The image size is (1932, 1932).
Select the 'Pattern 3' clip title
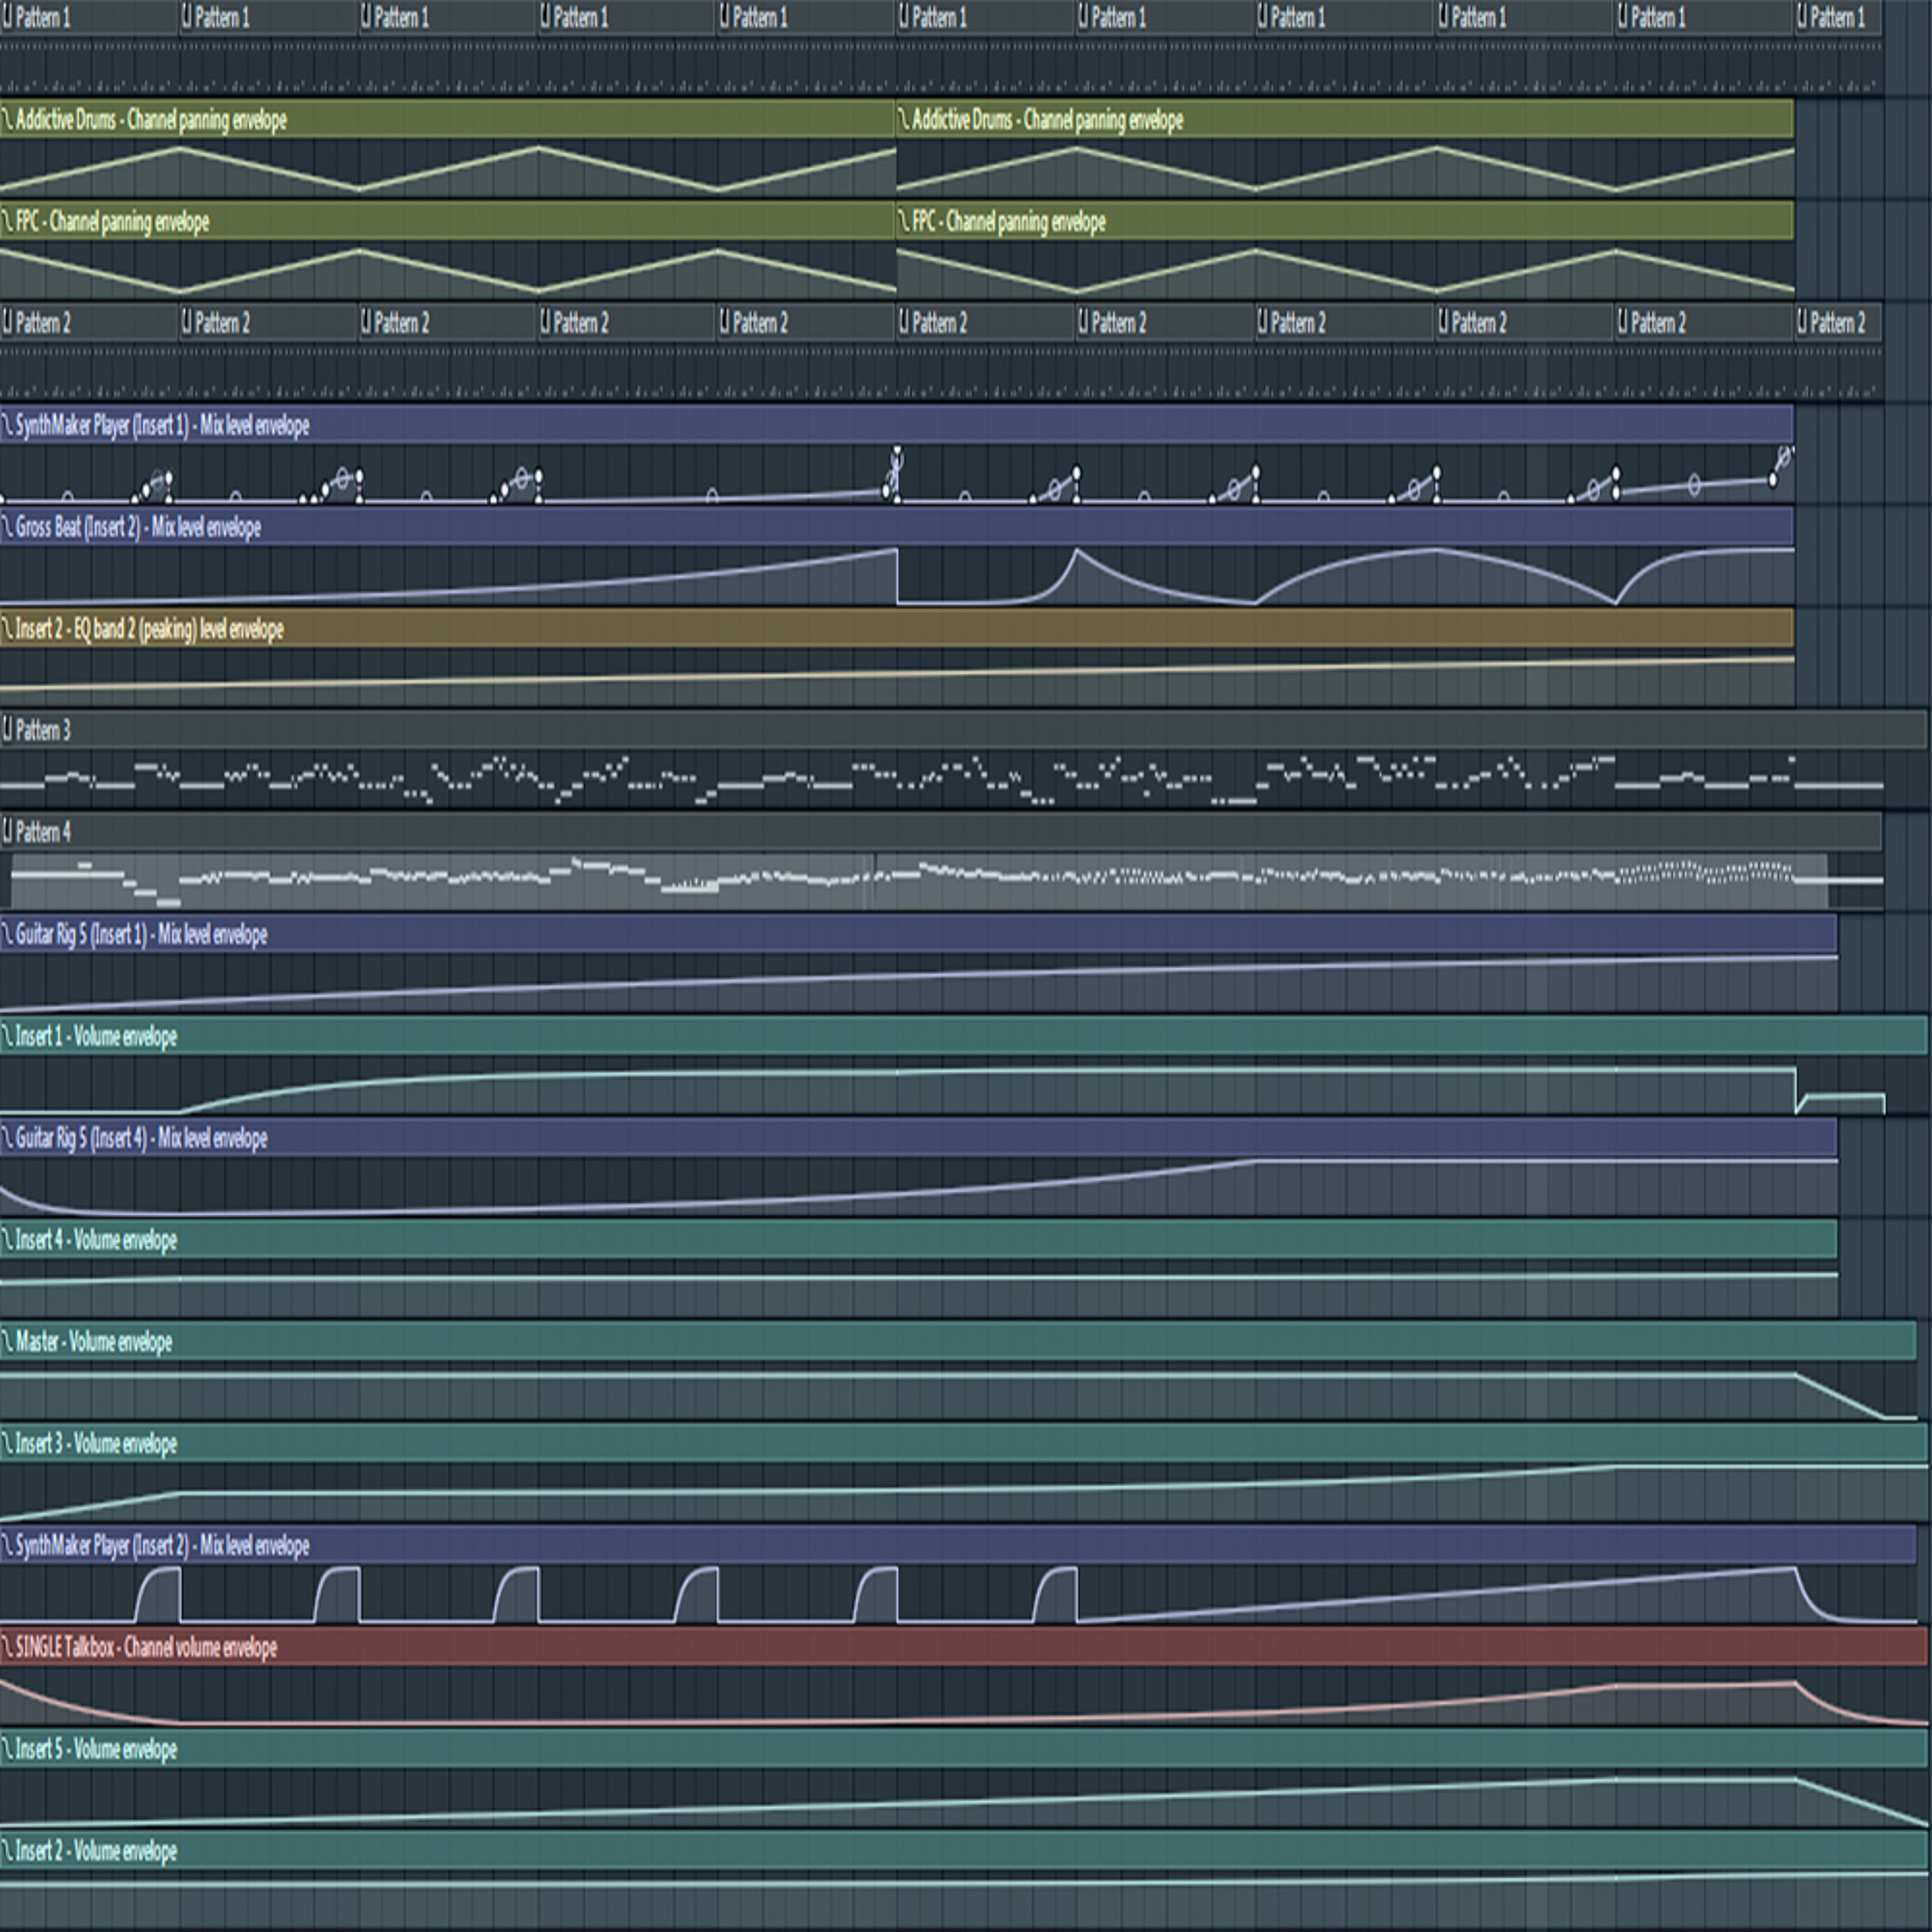click(43, 730)
